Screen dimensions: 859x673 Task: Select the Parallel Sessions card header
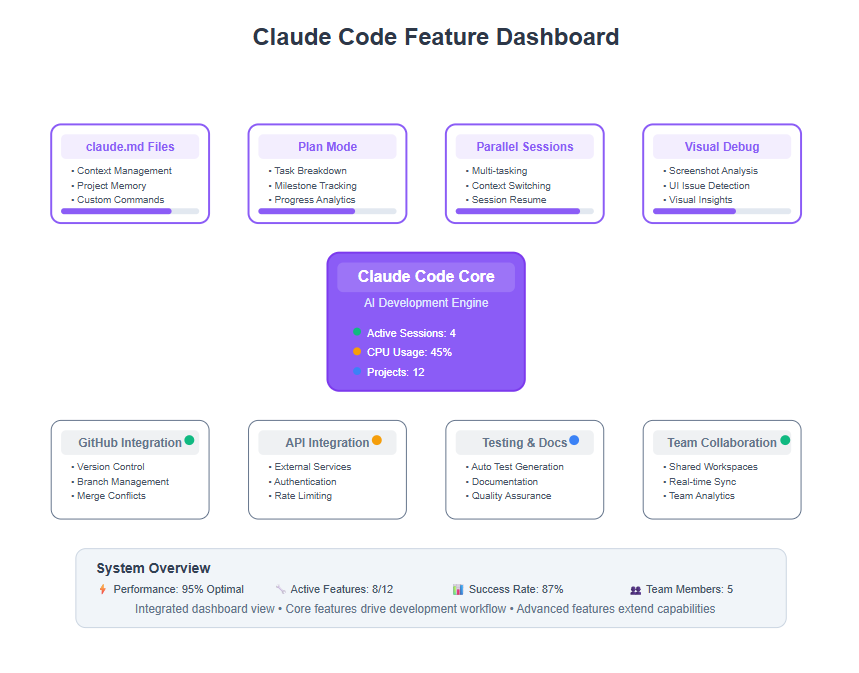[524, 147]
